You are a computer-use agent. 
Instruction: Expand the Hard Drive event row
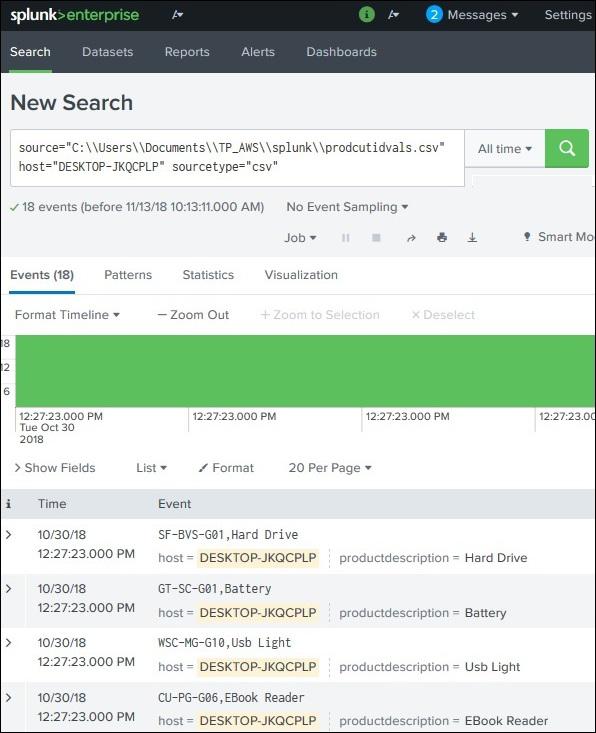pos(8,534)
